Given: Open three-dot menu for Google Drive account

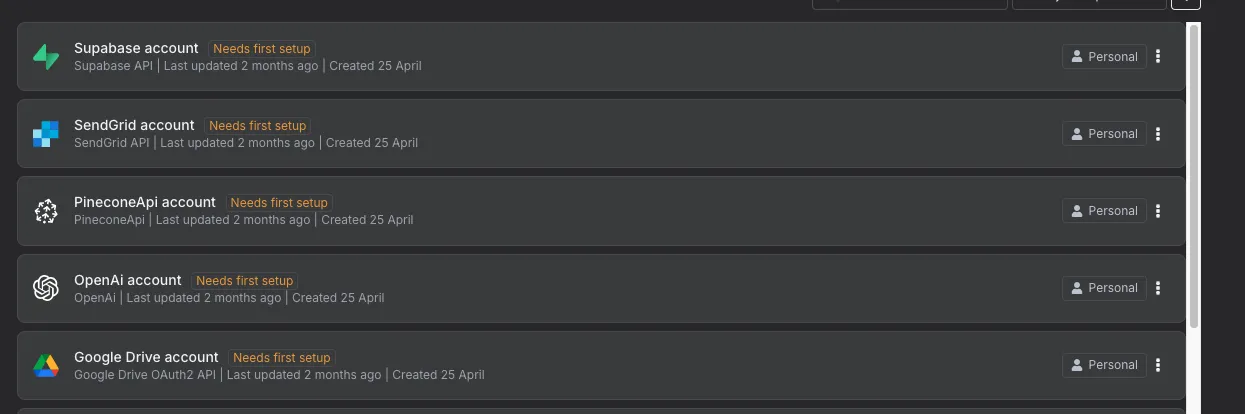Looking at the screenshot, I should [x=1158, y=365].
